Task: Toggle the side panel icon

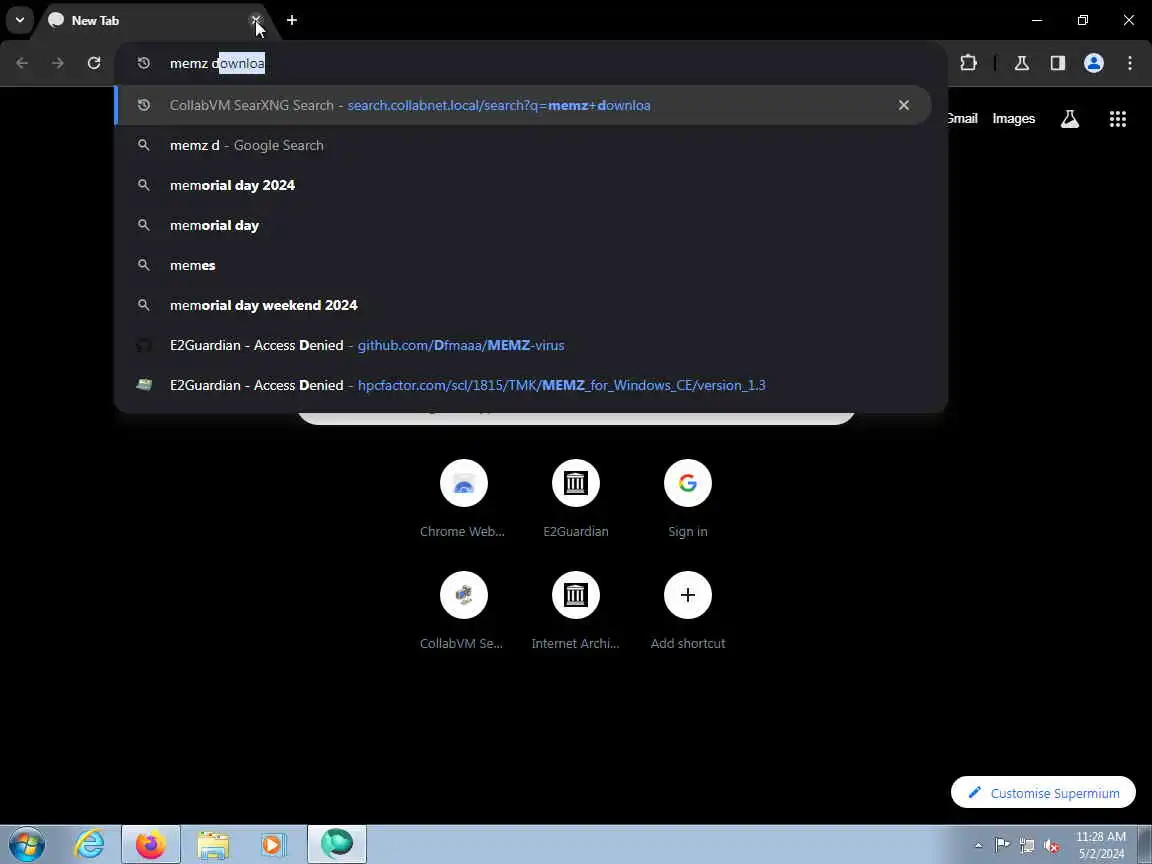Action: (x=1057, y=63)
